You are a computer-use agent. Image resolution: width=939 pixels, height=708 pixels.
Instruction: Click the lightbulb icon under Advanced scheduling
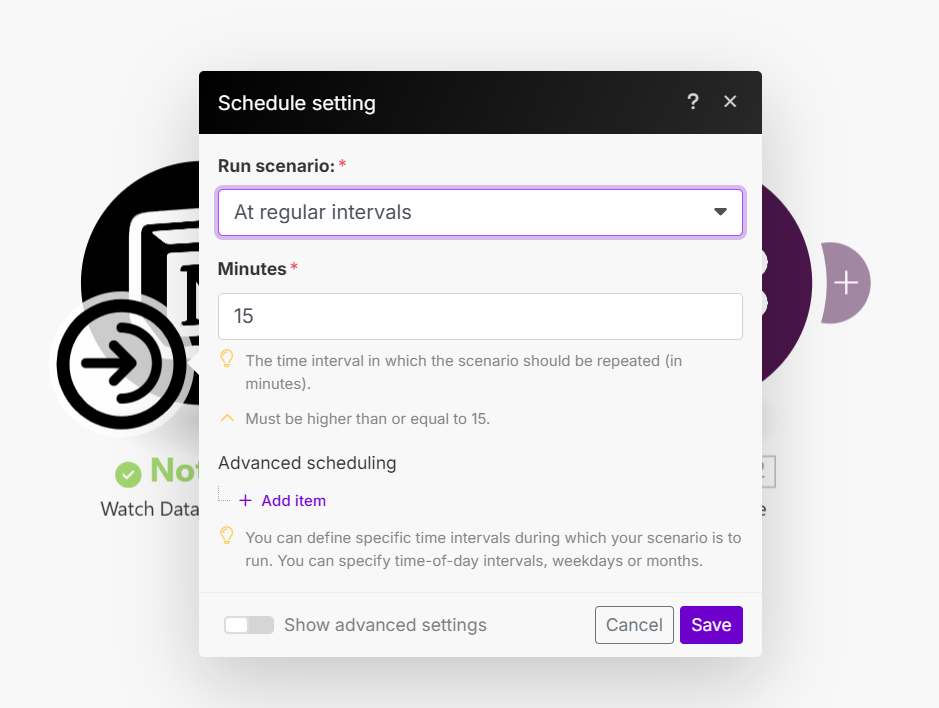click(227, 535)
